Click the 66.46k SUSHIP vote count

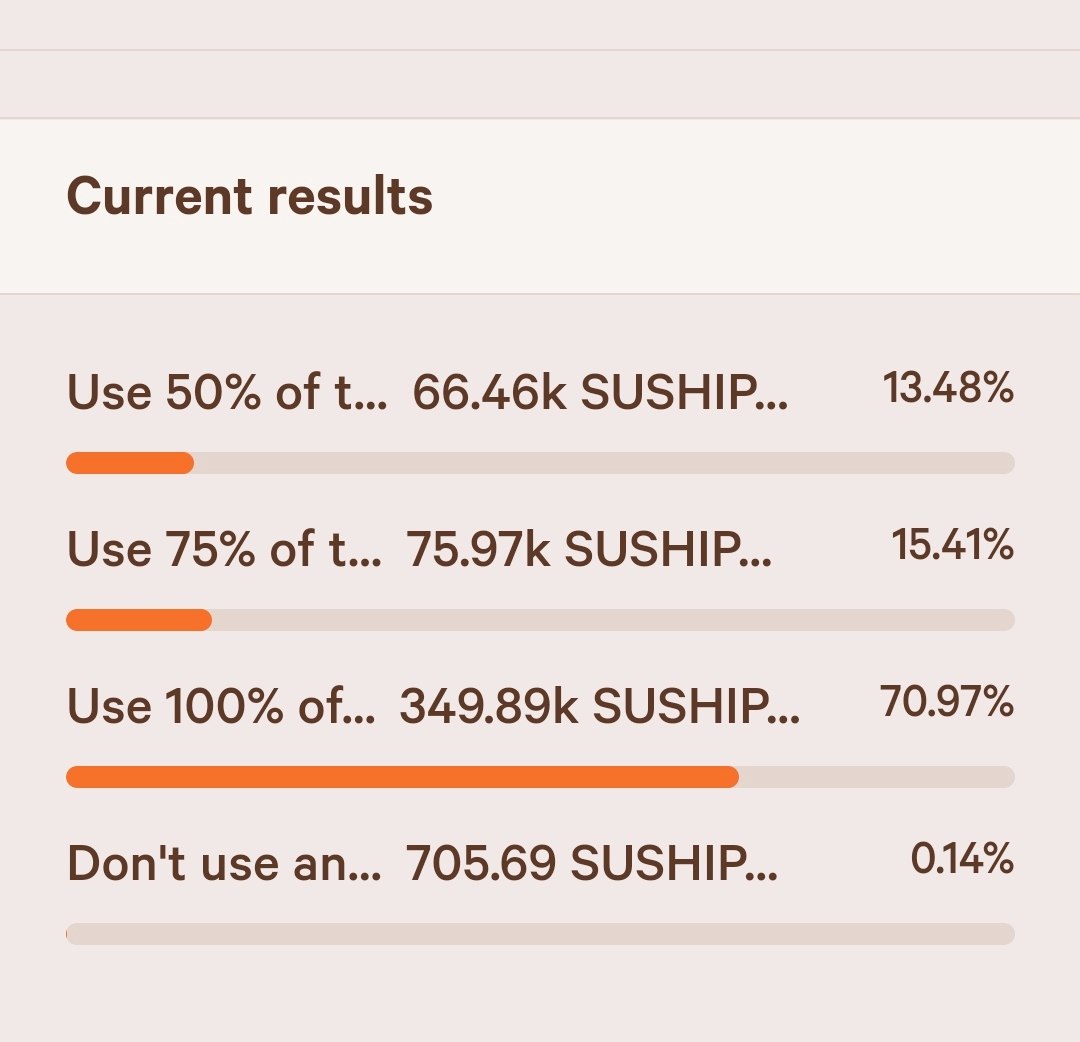[x=600, y=392]
